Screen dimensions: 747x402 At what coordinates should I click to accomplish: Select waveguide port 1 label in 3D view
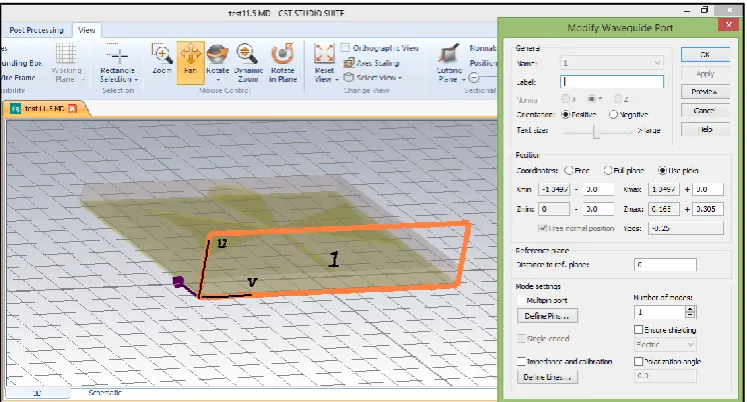[334, 259]
